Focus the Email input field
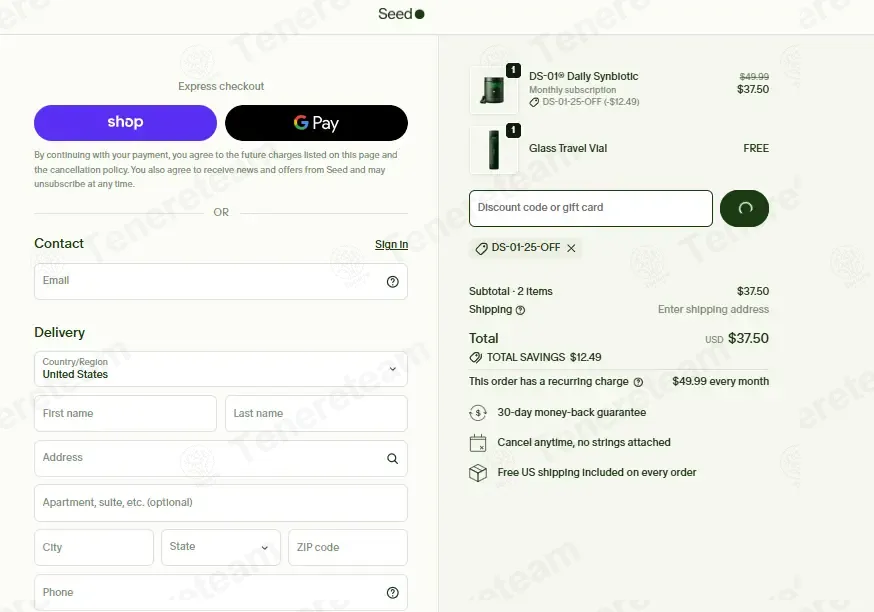874x612 pixels. click(221, 281)
